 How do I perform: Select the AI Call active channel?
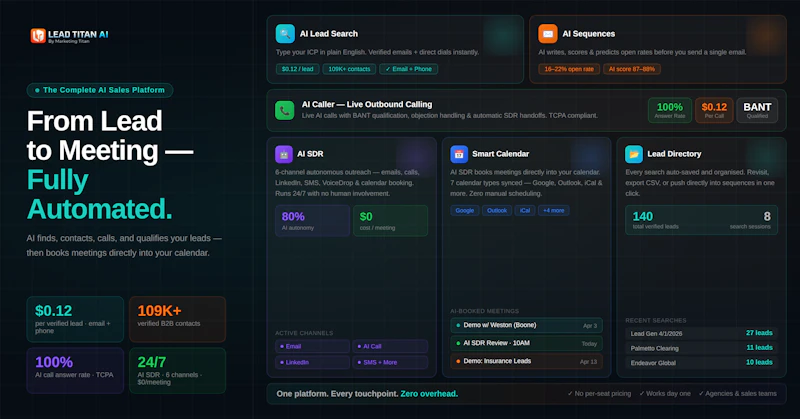coord(390,347)
